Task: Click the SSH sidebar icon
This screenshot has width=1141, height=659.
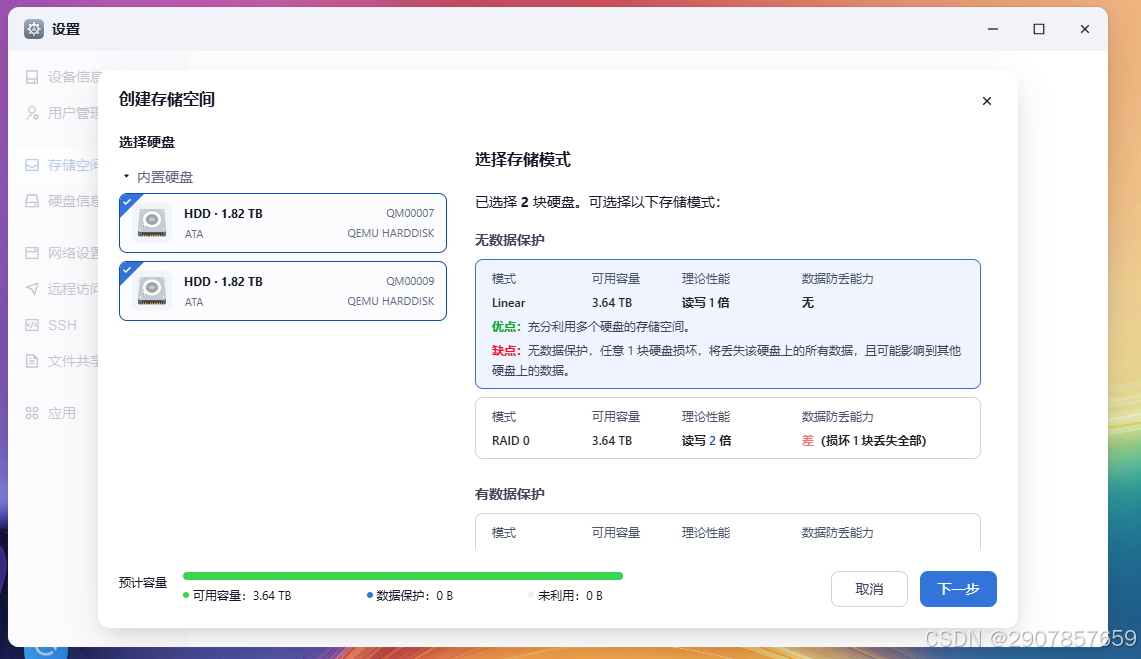Action: coord(32,325)
